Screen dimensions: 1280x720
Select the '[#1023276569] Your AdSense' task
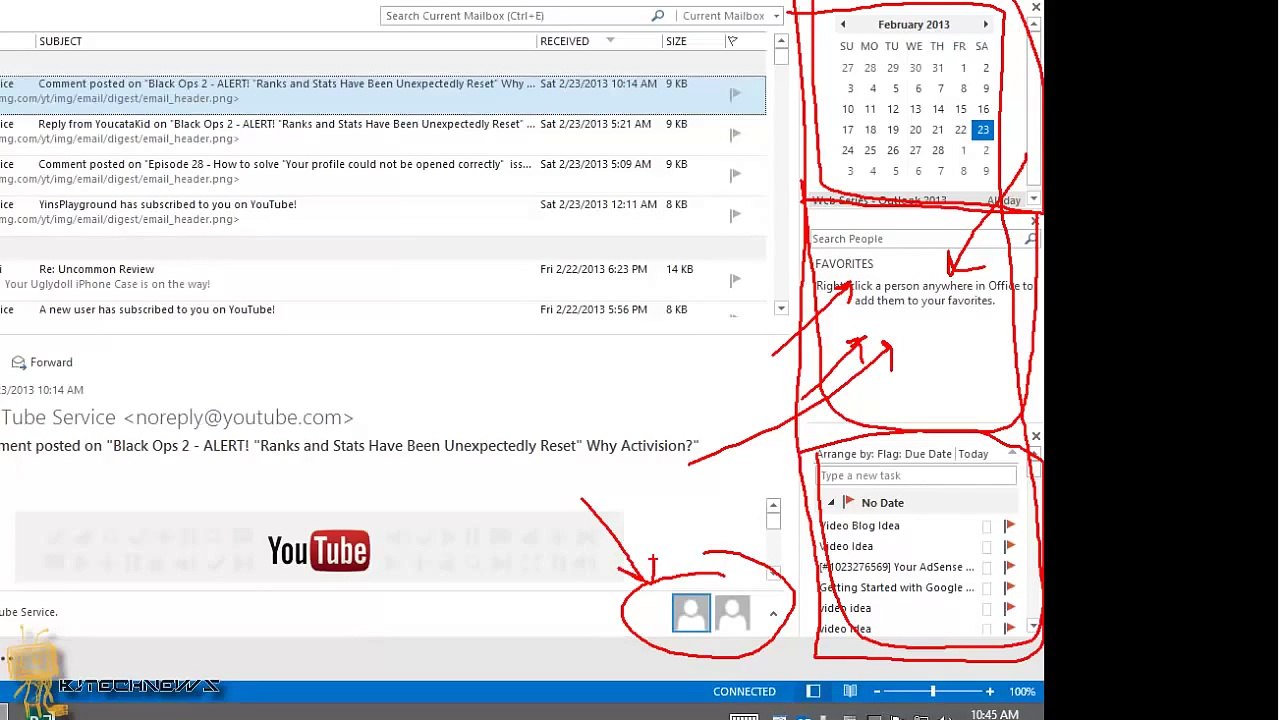tap(896, 567)
